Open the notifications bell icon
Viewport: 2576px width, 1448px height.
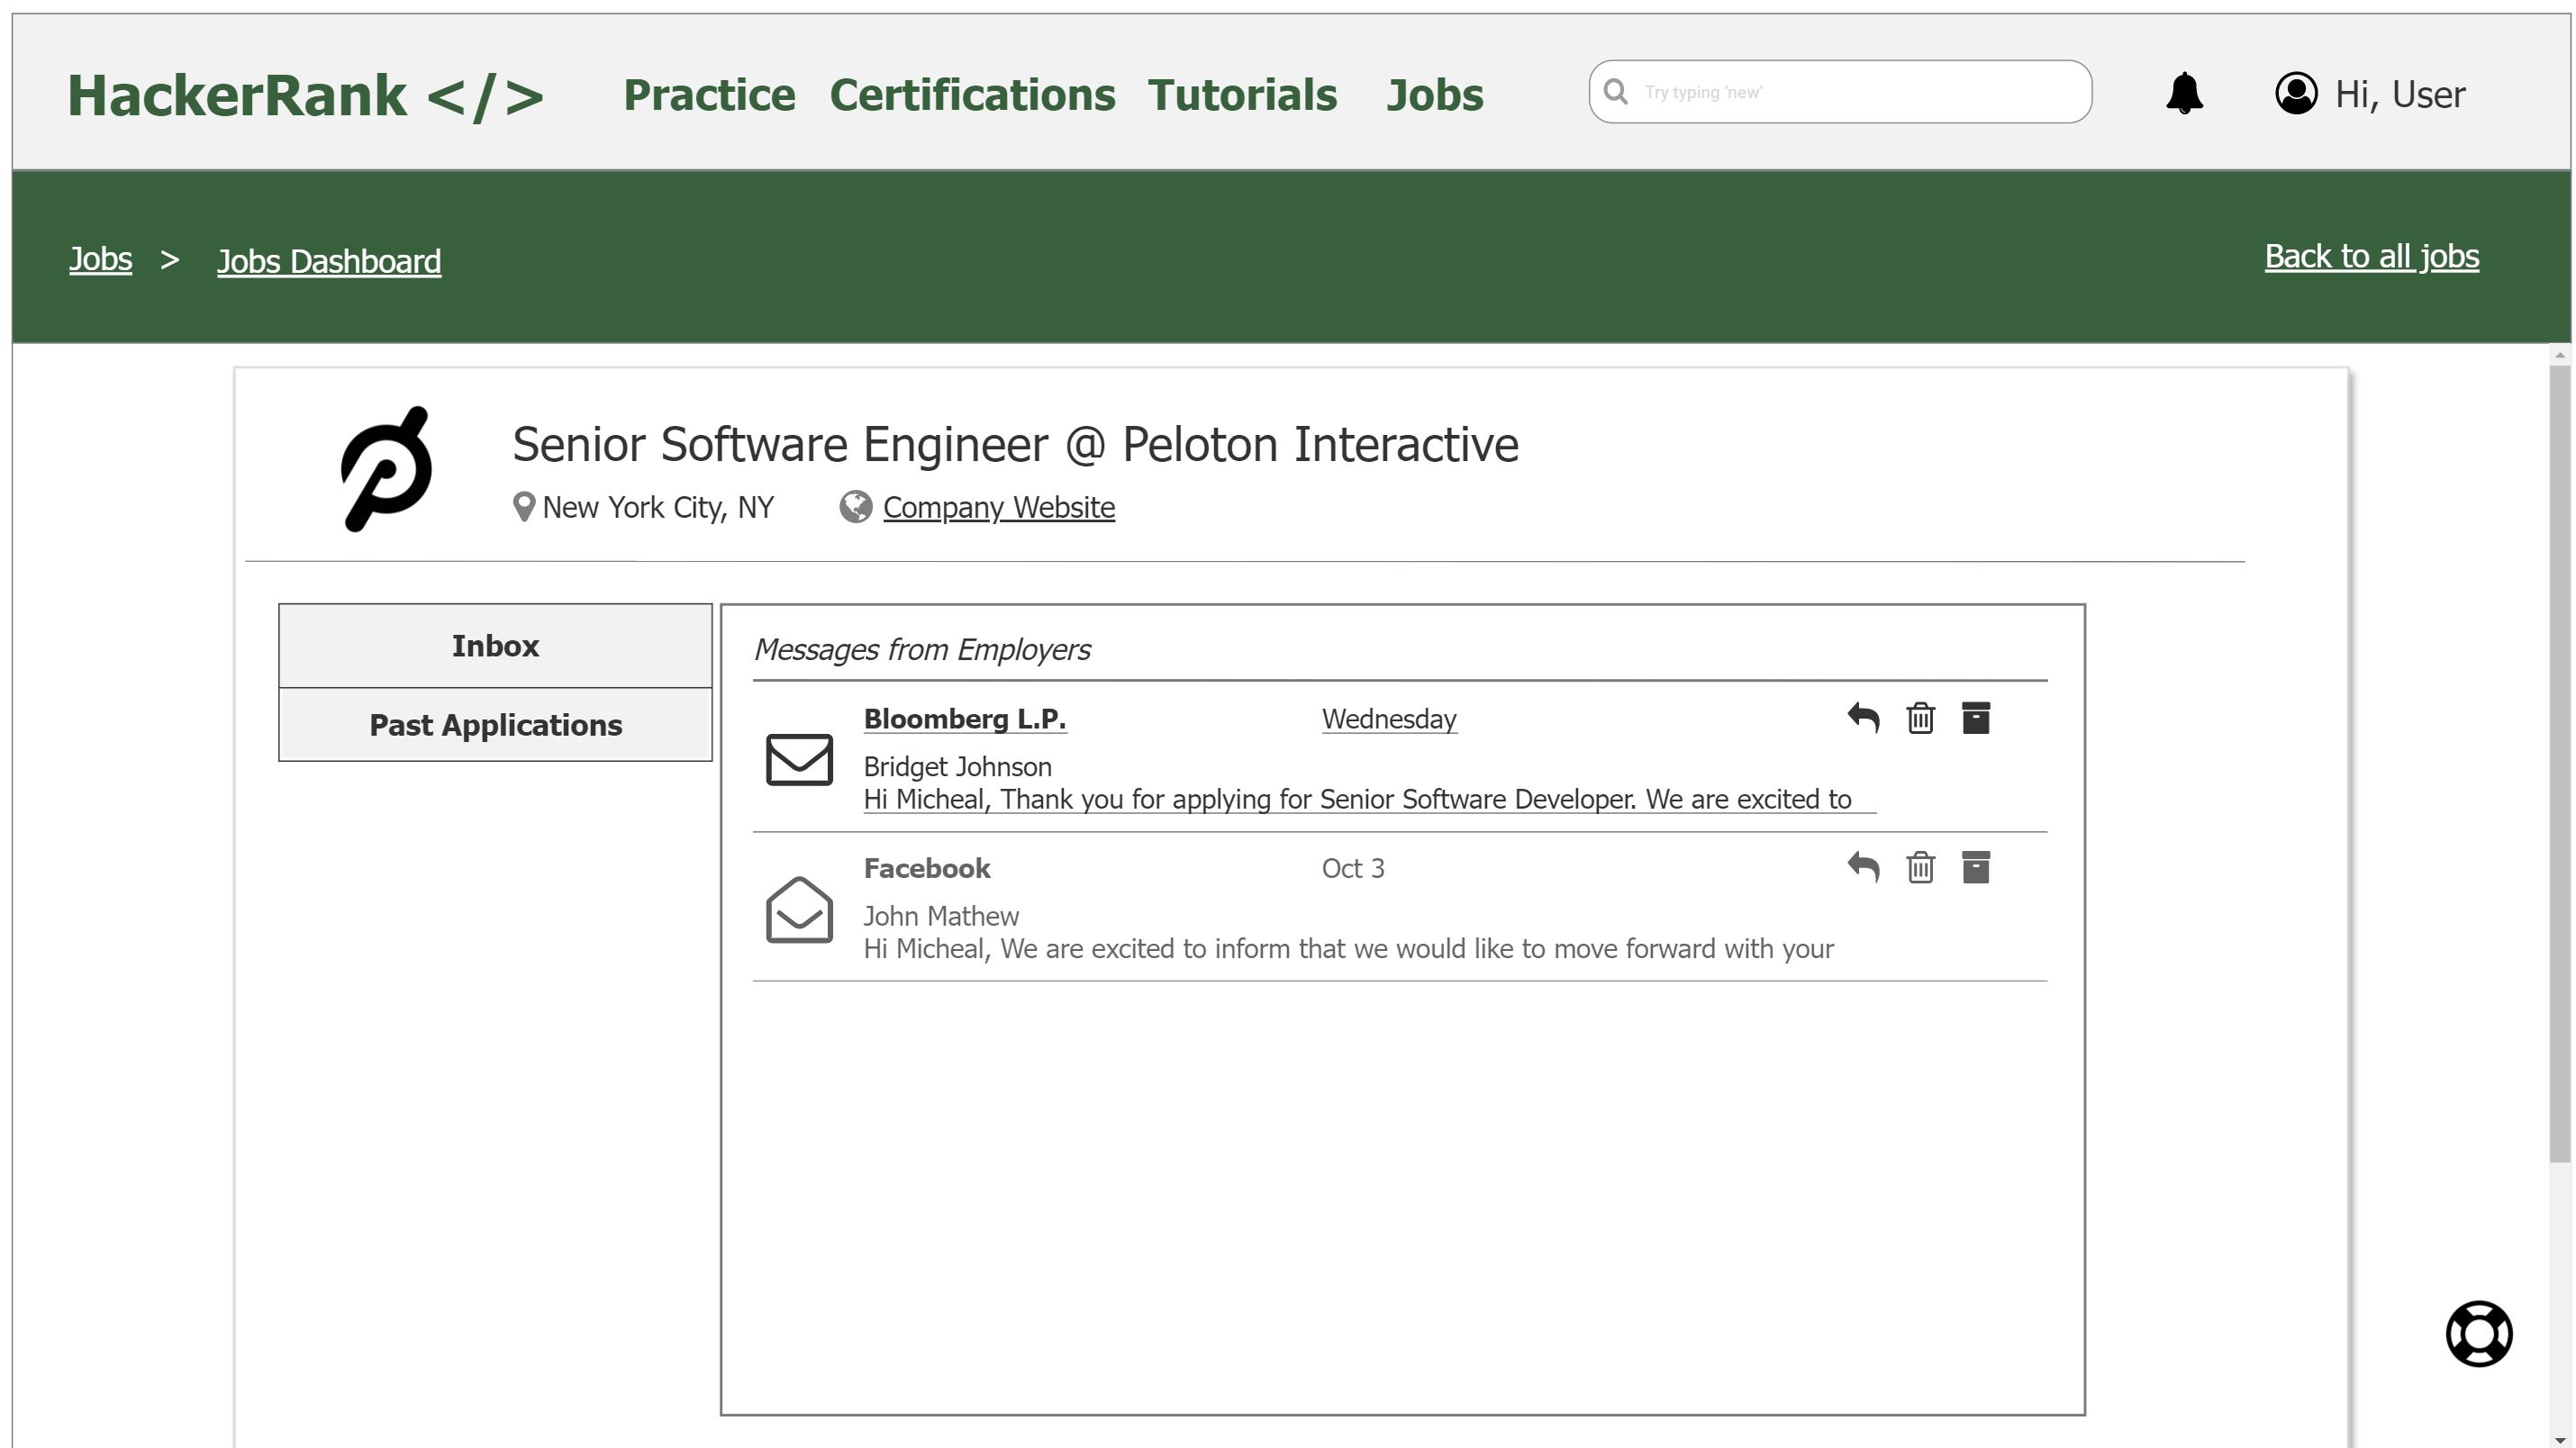click(2186, 92)
